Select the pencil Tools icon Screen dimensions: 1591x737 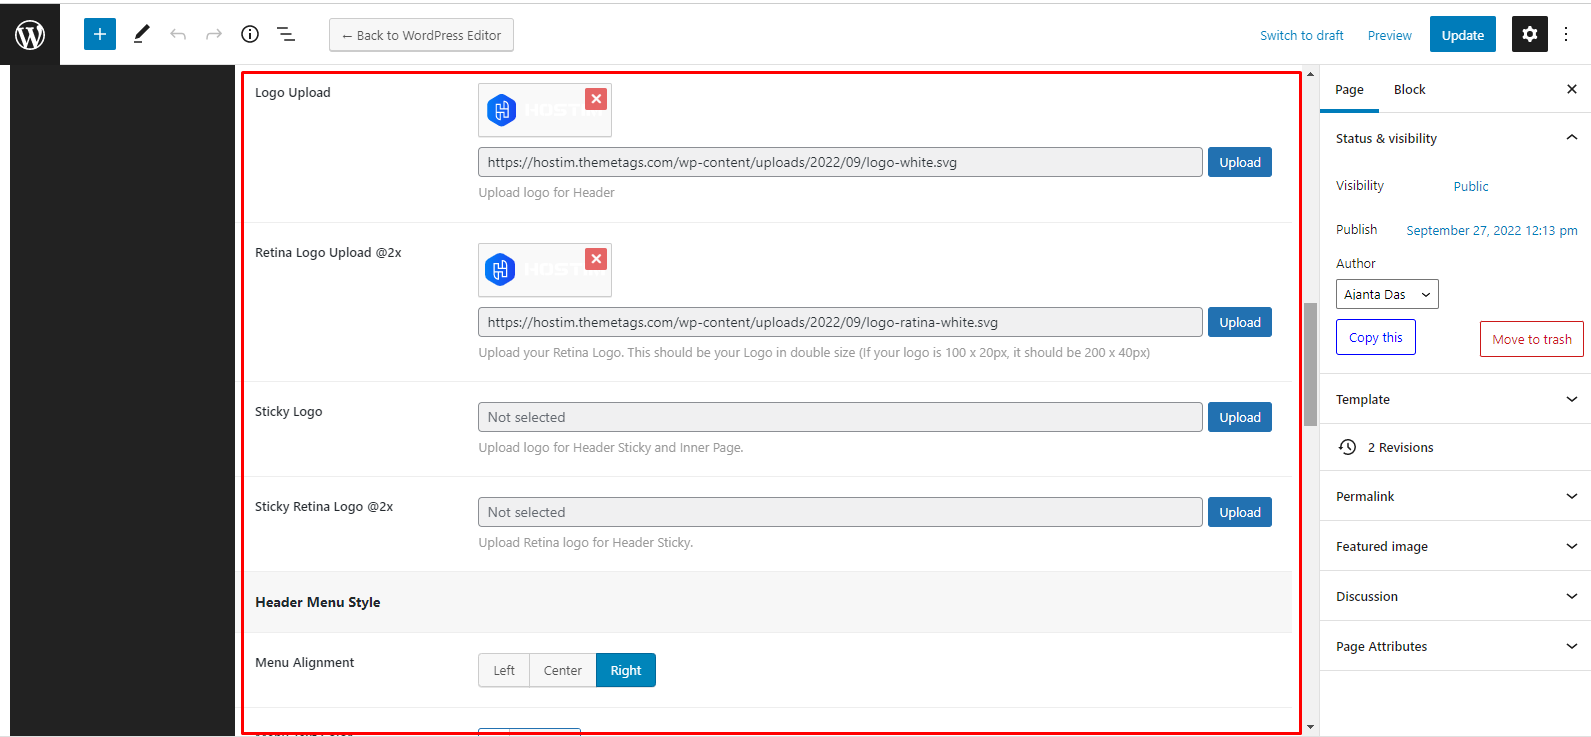[x=141, y=34]
